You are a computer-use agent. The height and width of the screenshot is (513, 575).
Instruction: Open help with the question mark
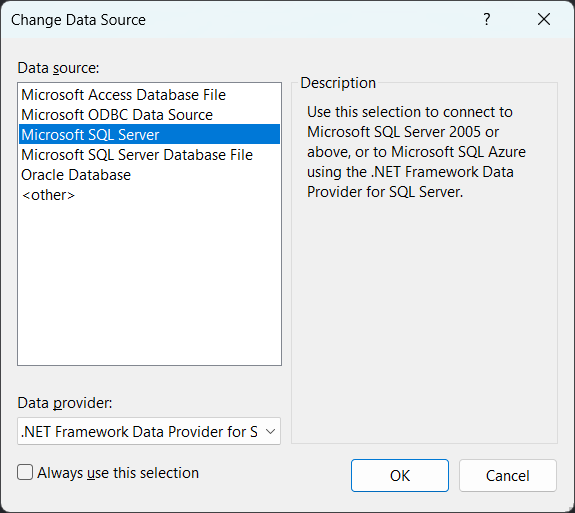[487, 19]
